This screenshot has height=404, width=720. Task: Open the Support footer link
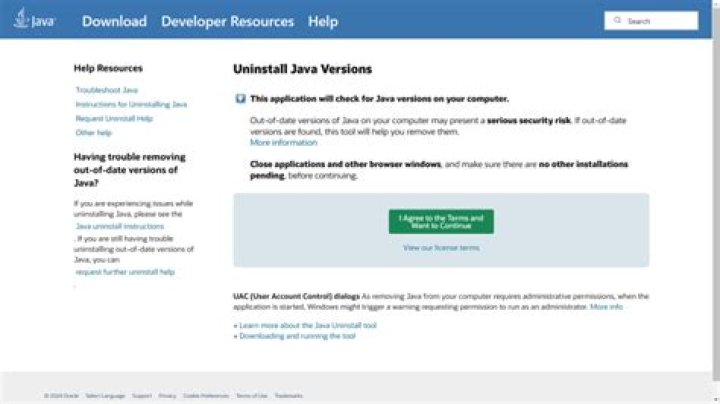tap(142, 396)
